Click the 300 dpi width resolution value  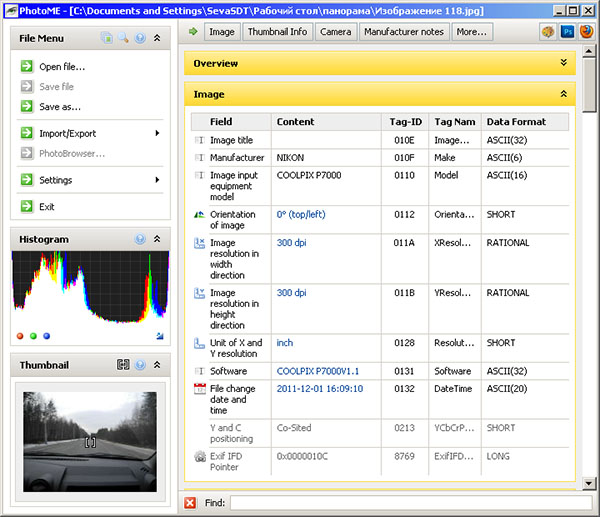pos(292,243)
